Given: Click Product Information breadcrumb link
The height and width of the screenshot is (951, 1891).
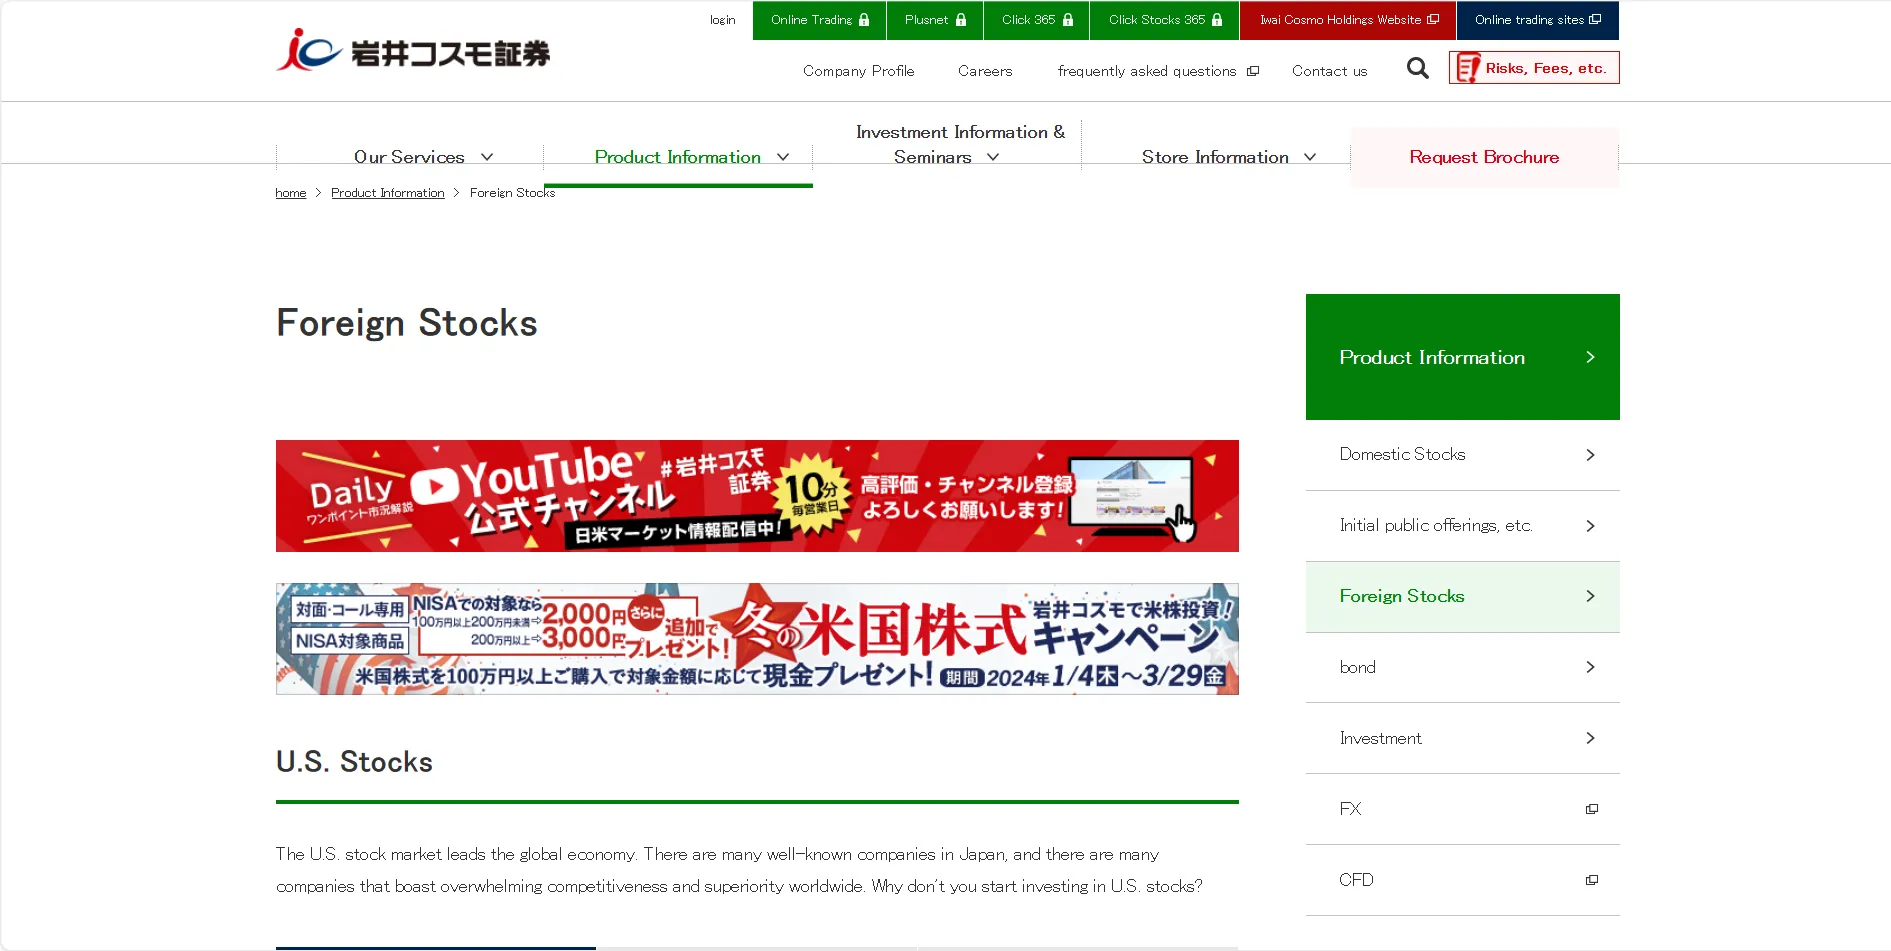Looking at the screenshot, I should pyautogui.click(x=388, y=193).
